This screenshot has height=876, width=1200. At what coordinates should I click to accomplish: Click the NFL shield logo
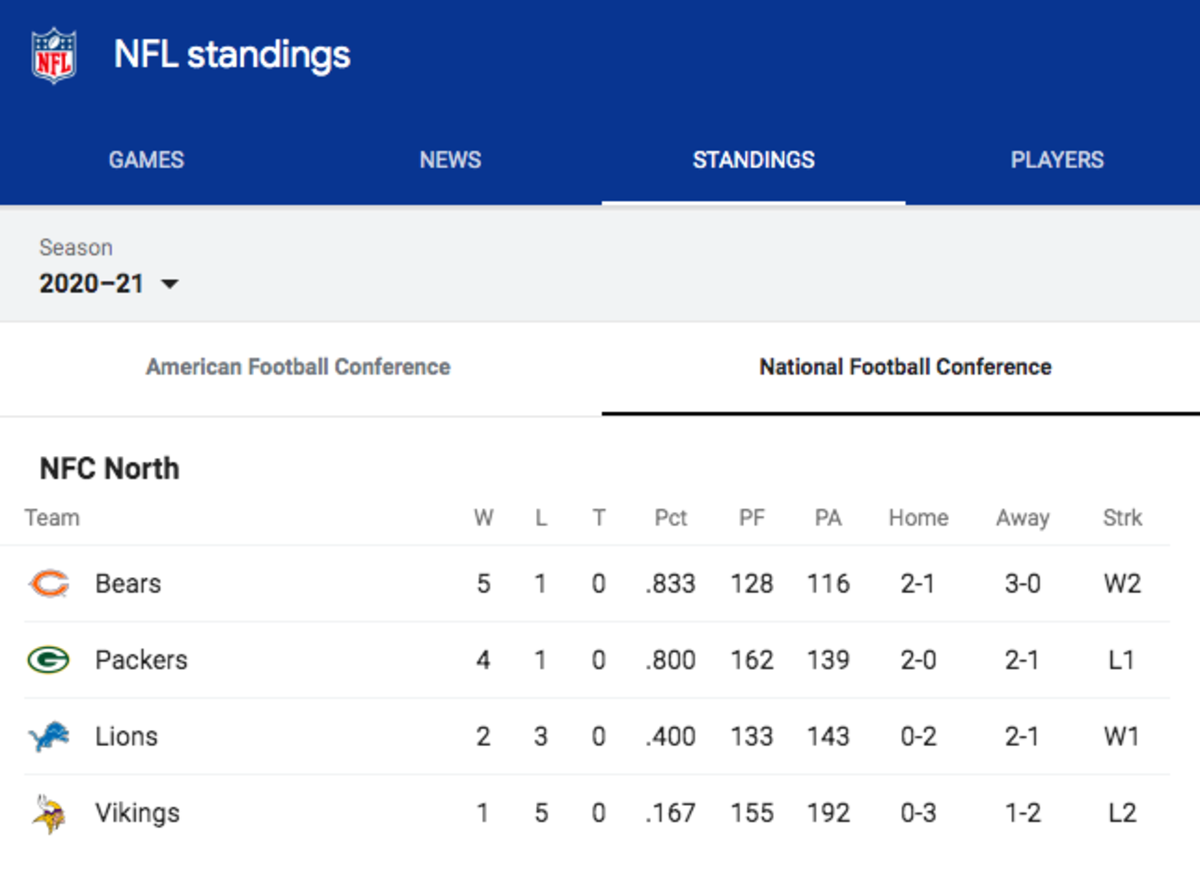tap(54, 55)
